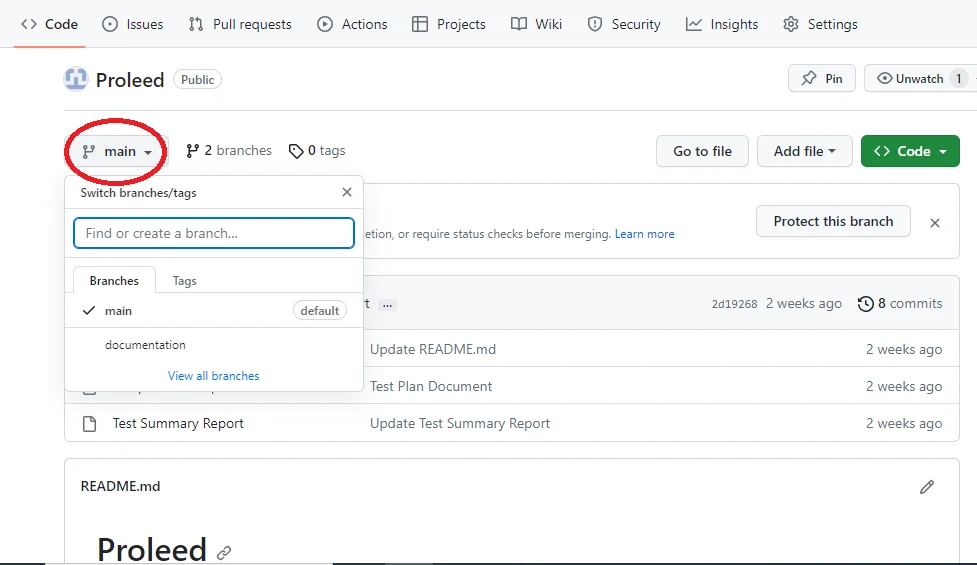Open the Issues tab
Viewport: 977px width, 565px height.
click(x=132, y=24)
